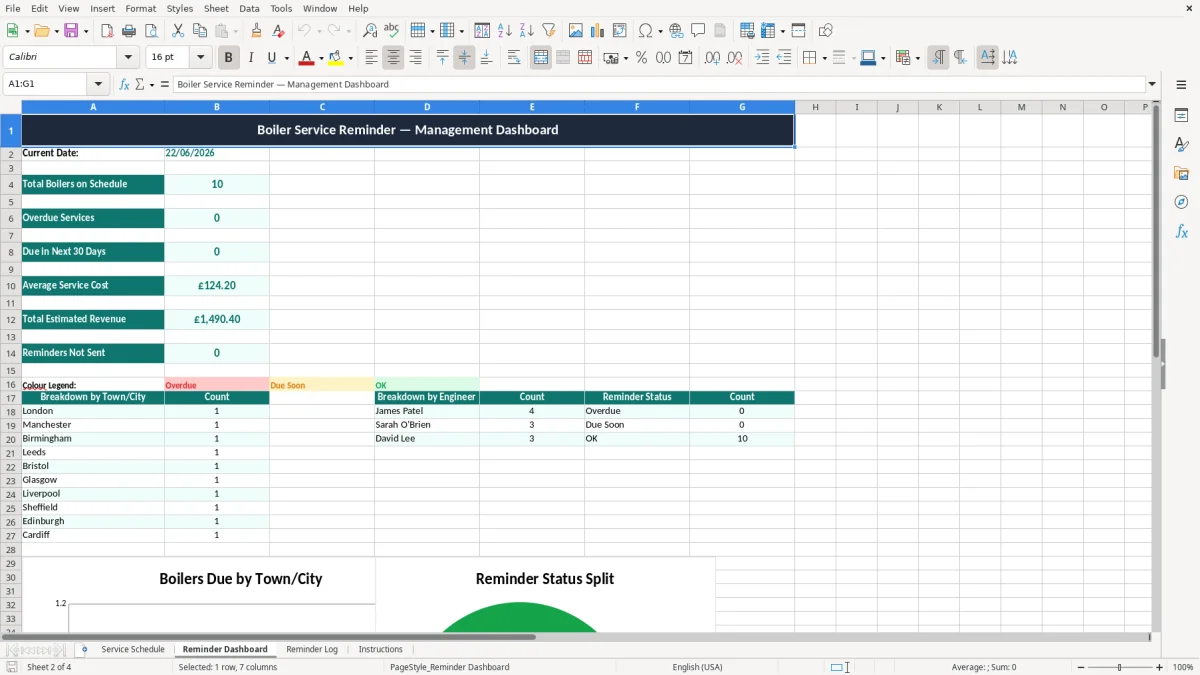Increase indent icon
This screenshot has height=675, width=1200.
[x=762, y=58]
